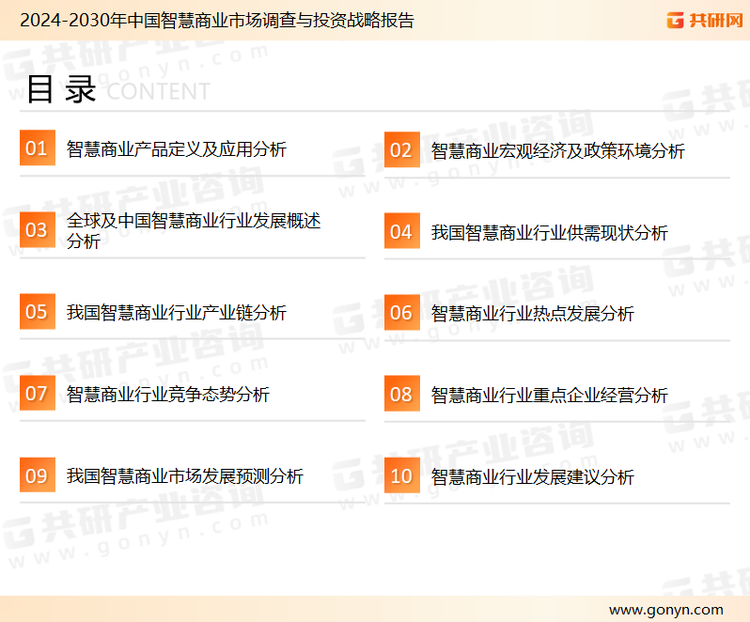
Task: Click the orange 10 number badge
Action: (402, 476)
